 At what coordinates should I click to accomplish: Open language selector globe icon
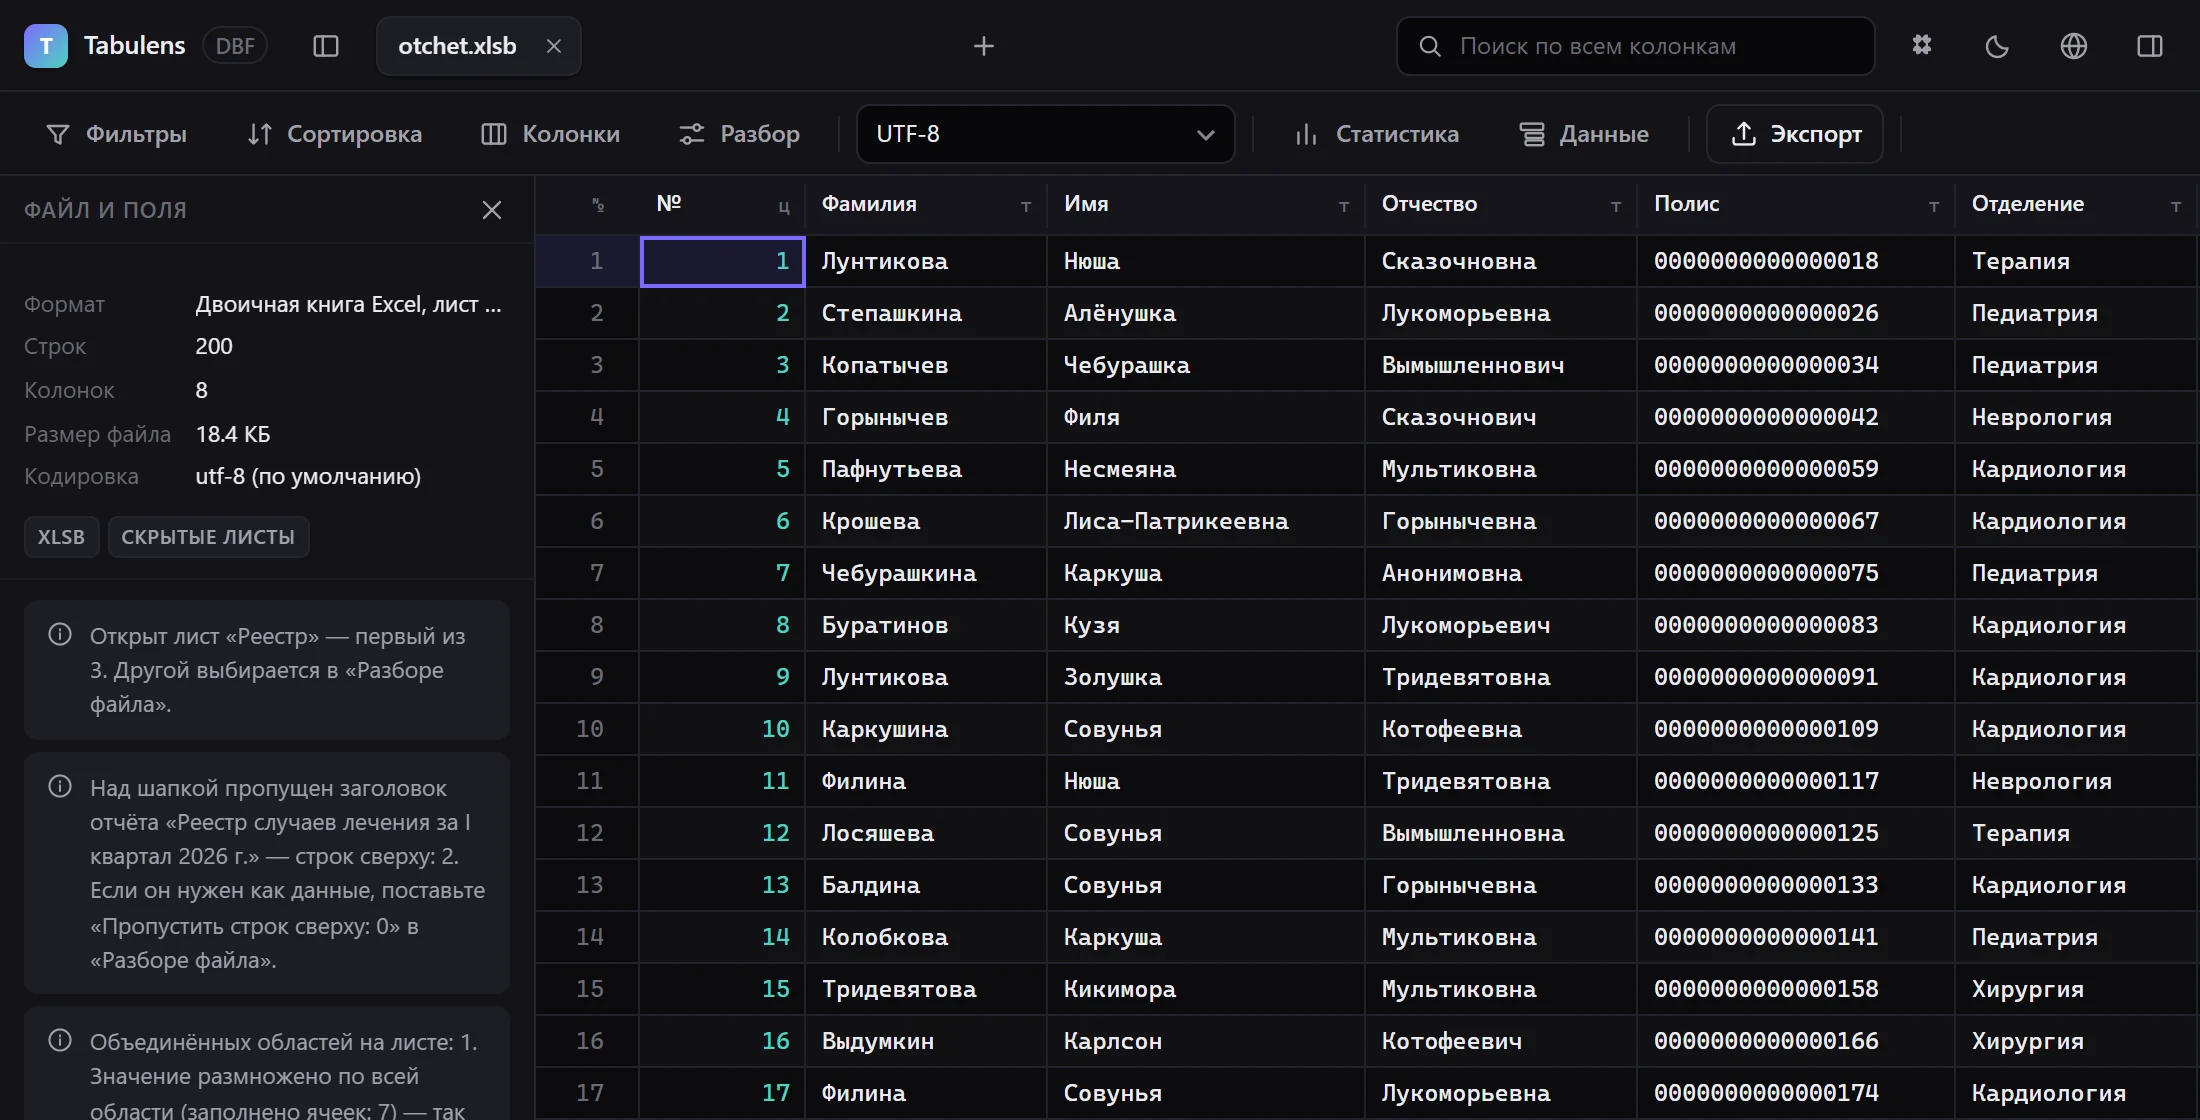(2074, 46)
